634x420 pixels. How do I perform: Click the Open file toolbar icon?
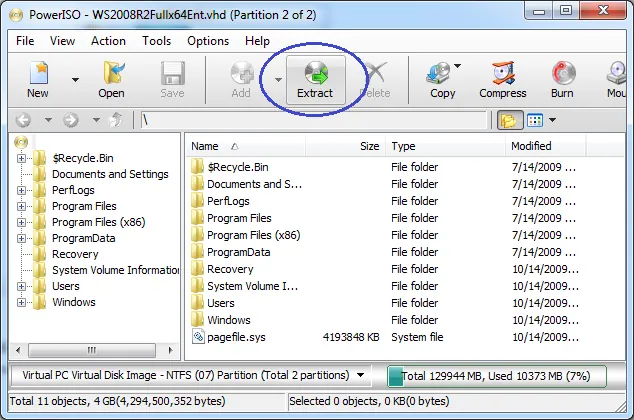tap(112, 73)
